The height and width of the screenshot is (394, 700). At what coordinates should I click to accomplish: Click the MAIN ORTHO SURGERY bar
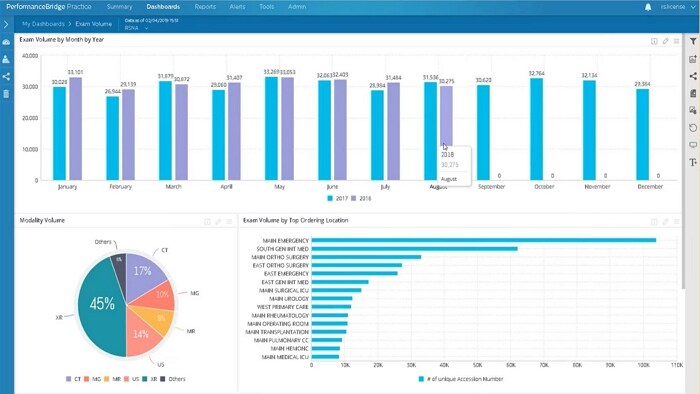pyautogui.click(x=366, y=257)
